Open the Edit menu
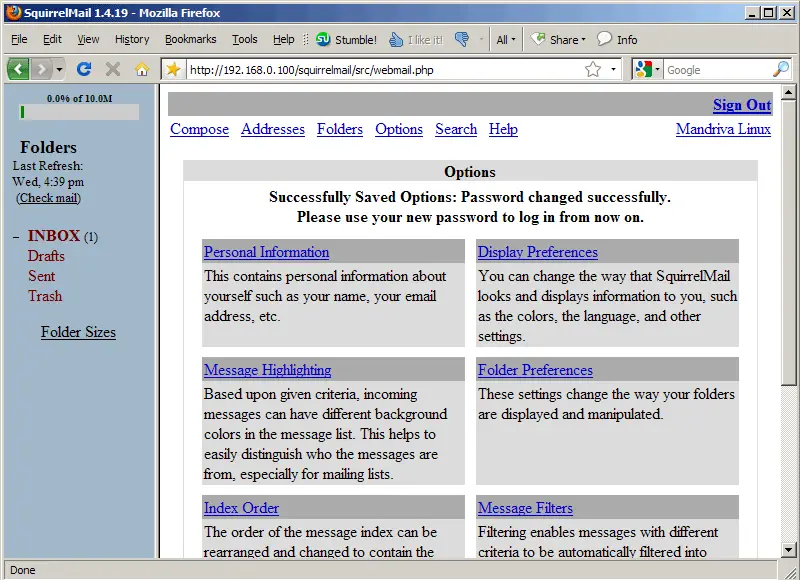The height and width of the screenshot is (580, 800). click(x=52, y=39)
